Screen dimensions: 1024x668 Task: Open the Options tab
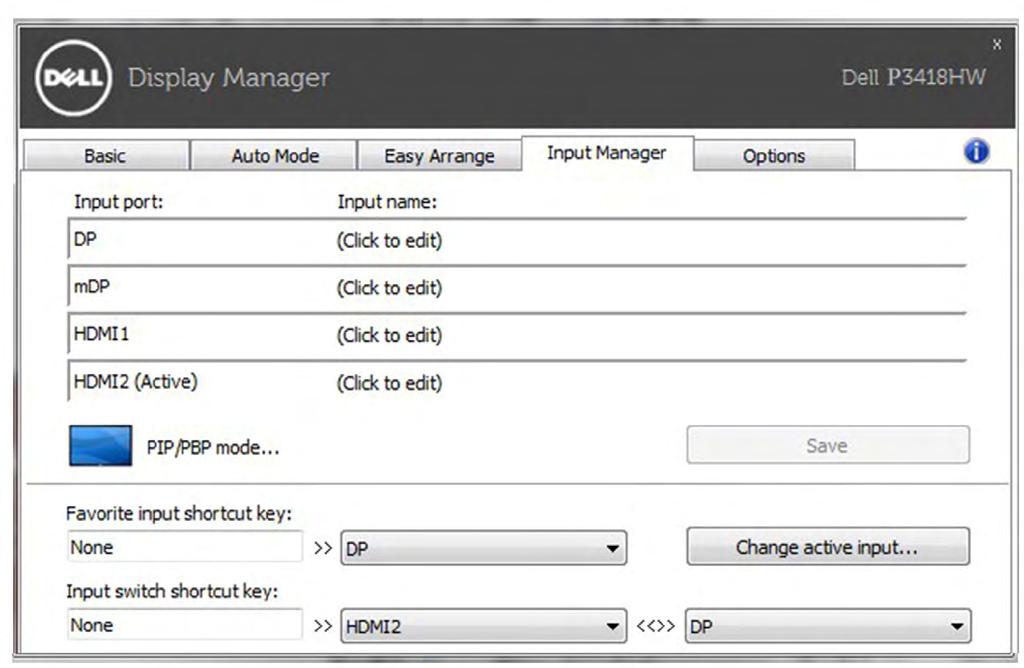(x=774, y=156)
